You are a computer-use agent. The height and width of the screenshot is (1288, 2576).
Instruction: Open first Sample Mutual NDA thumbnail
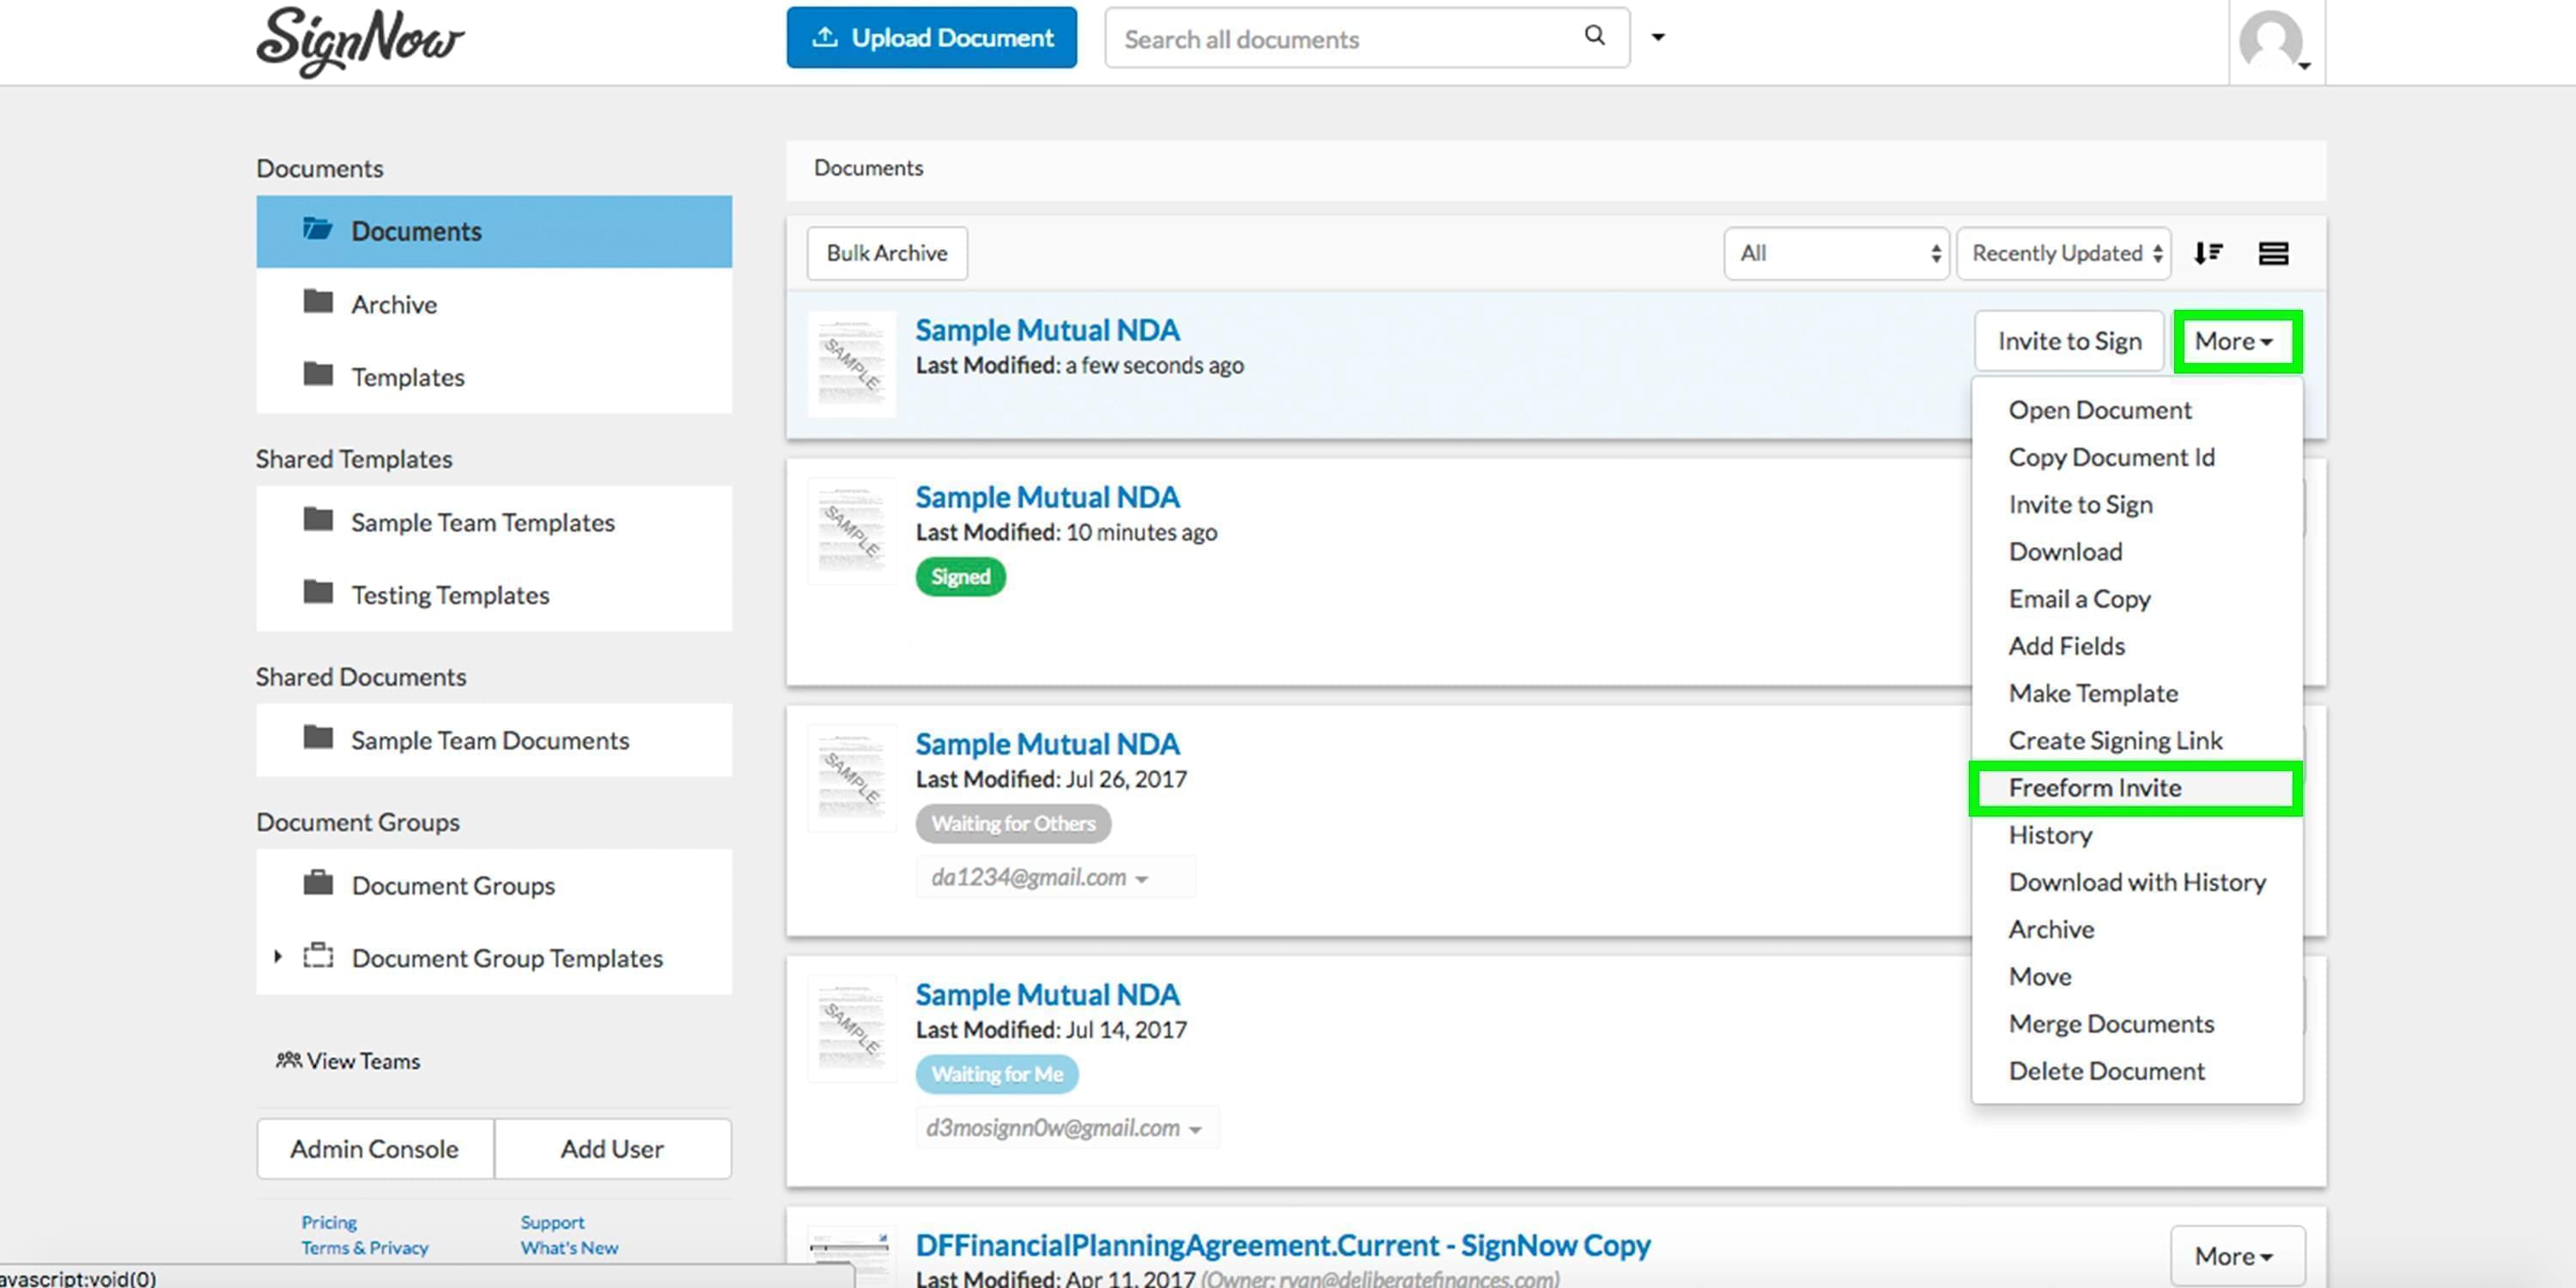(x=851, y=364)
